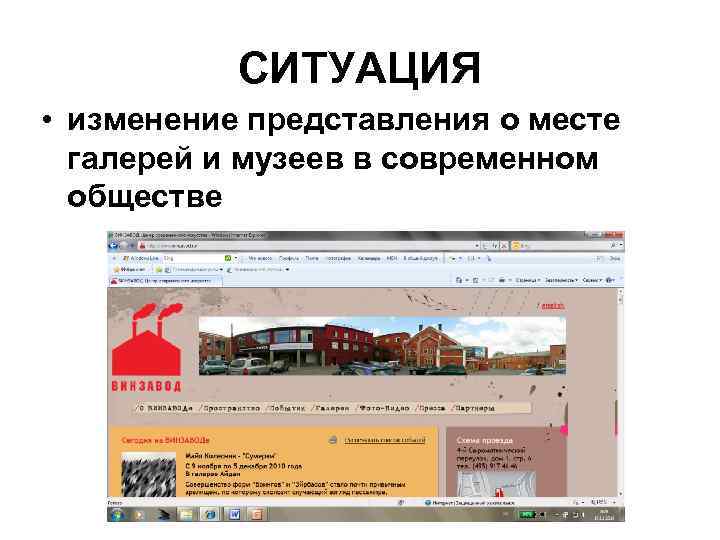
Task: Click the gray exhibition artwork thumbnail
Action: [x=148, y=474]
